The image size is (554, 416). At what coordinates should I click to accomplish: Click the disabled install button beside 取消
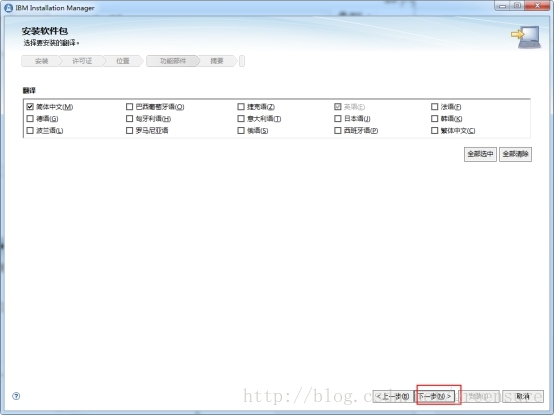tap(478, 396)
